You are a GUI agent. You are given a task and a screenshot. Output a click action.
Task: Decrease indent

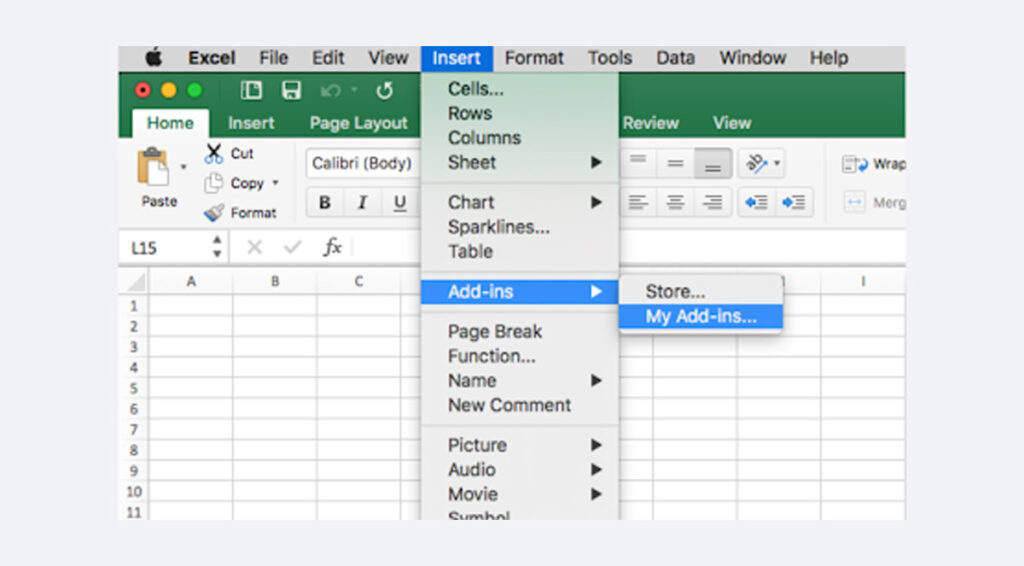[x=756, y=202]
